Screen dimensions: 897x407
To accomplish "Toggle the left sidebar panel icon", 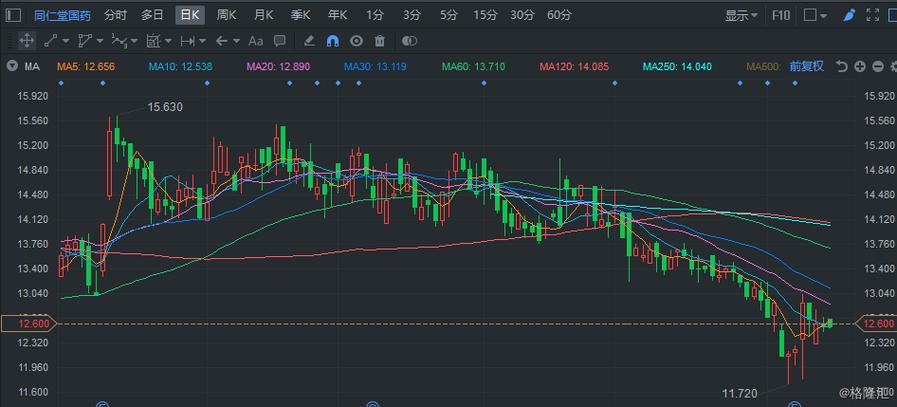I will [14, 15].
